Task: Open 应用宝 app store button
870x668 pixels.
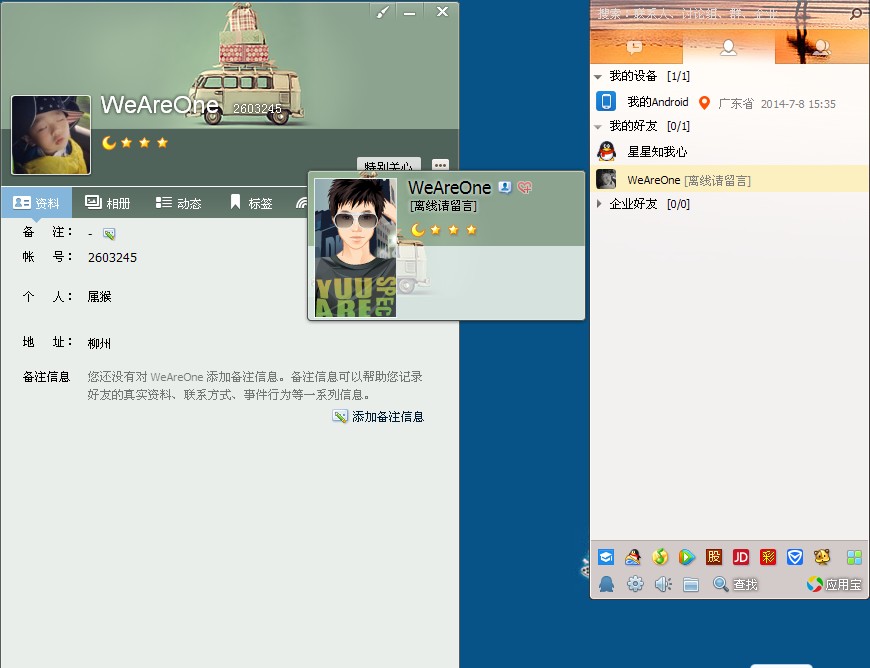Action: pyautogui.click(x=834, y=584)
